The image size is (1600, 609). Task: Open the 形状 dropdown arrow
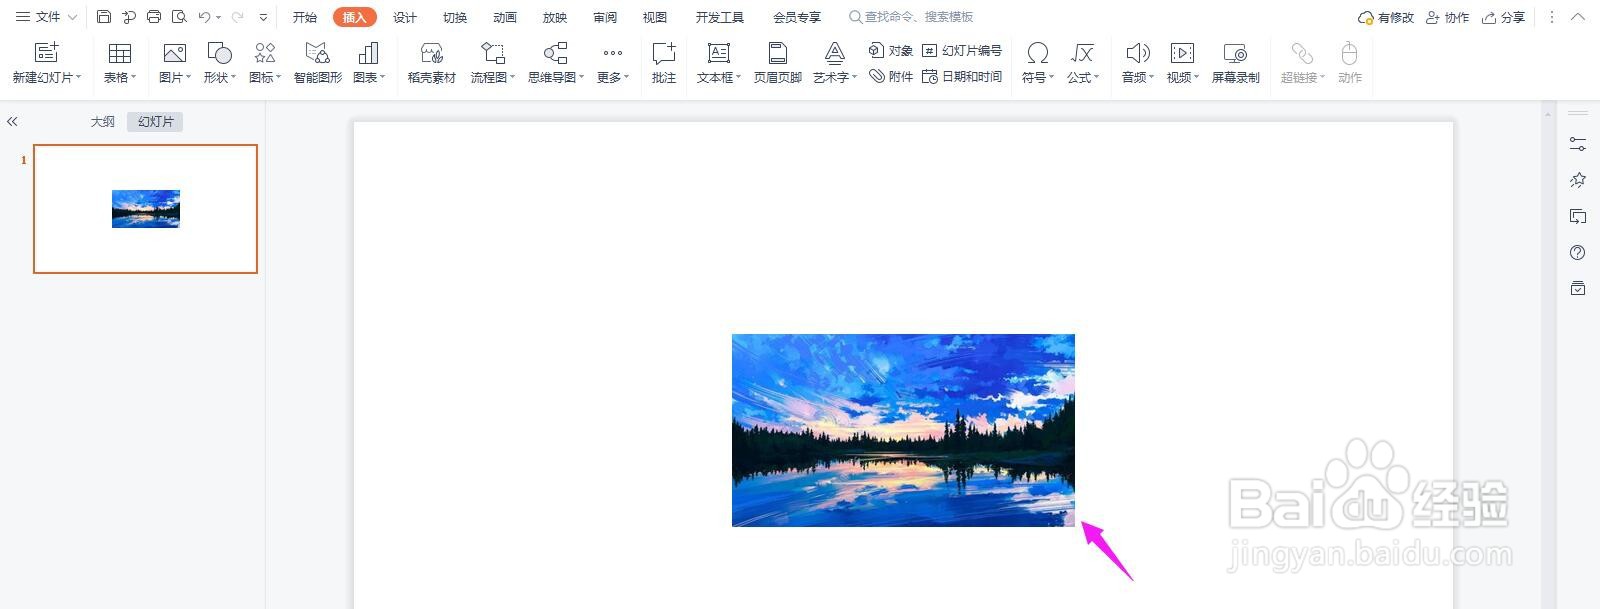click(x=234, y=77)
